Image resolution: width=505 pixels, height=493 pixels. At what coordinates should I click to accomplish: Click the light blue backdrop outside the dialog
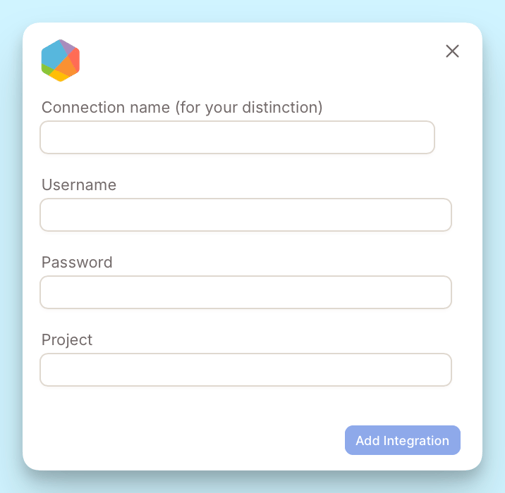pyautogui.click(x=252, y=10)
